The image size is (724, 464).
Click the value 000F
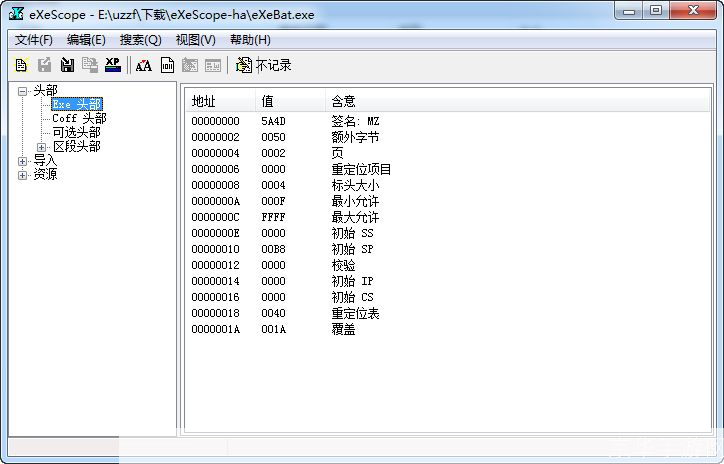273,201
